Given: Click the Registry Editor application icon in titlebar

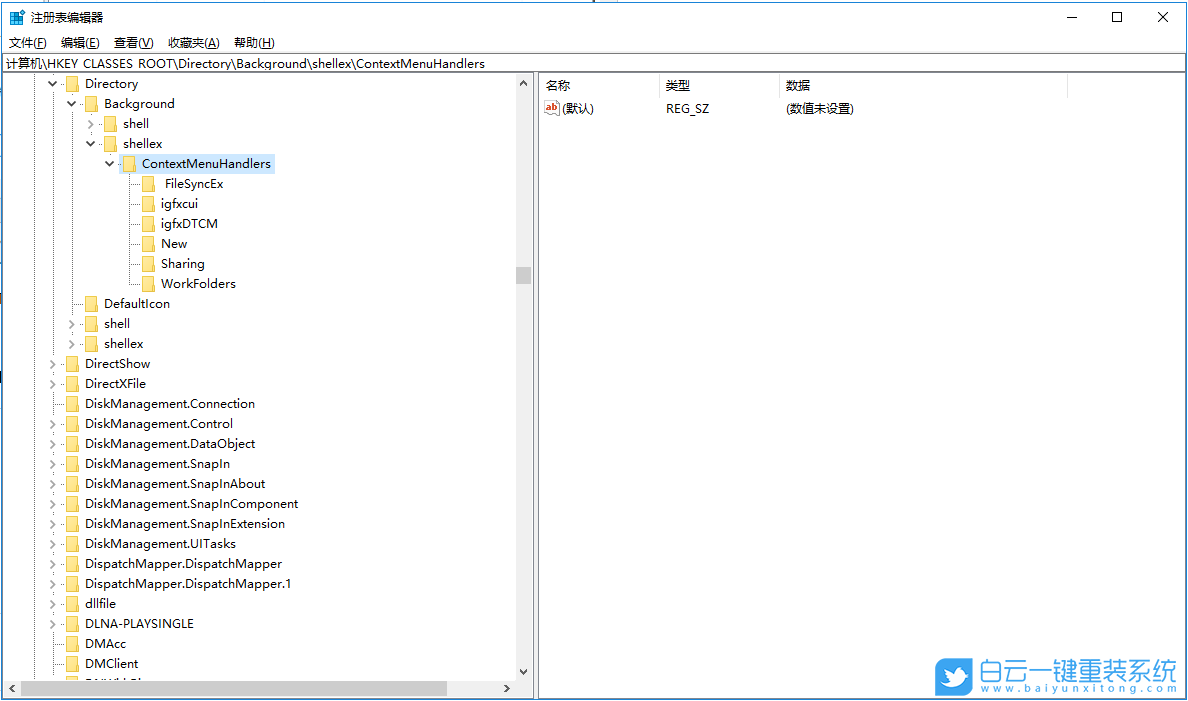Looking at the screenshot, I should click(17, 16).
